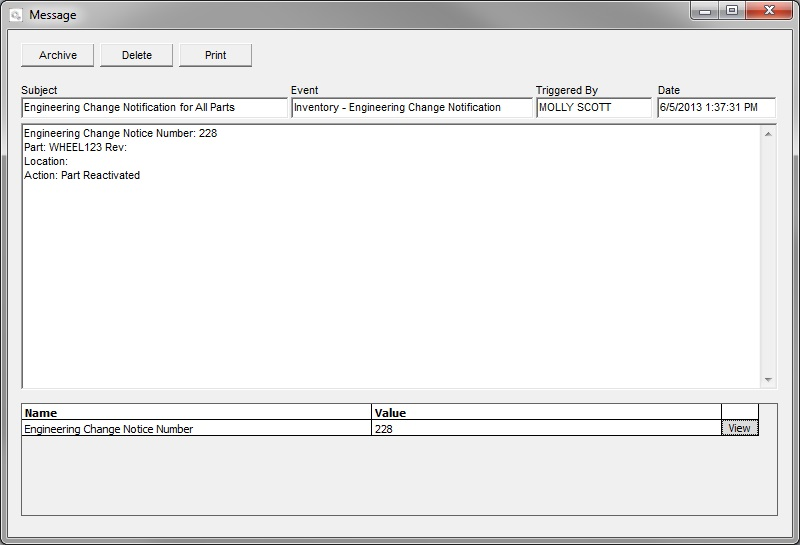Click the window icon in title bar
This screenshot has width=800, height=545.
(16, 15)
